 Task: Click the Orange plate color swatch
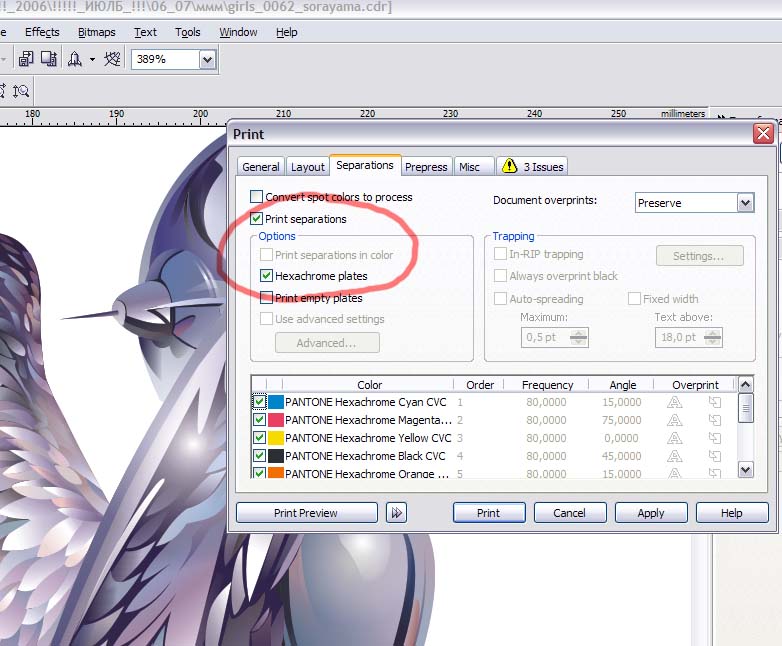point(276,472)
